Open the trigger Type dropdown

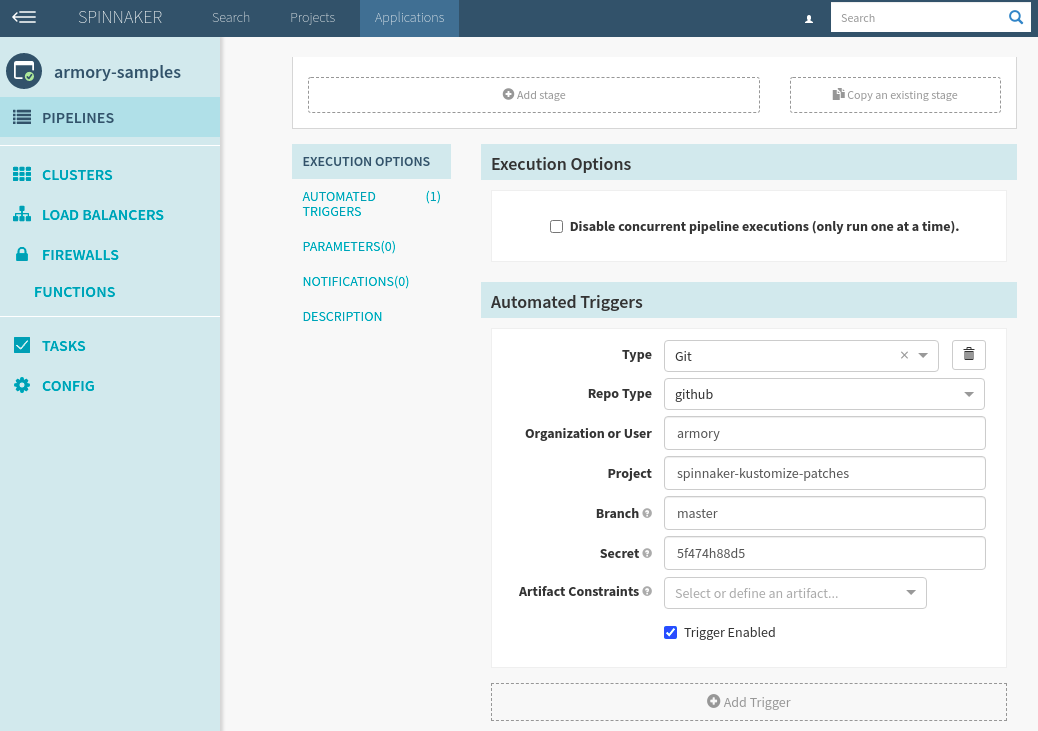coord(923,355)
